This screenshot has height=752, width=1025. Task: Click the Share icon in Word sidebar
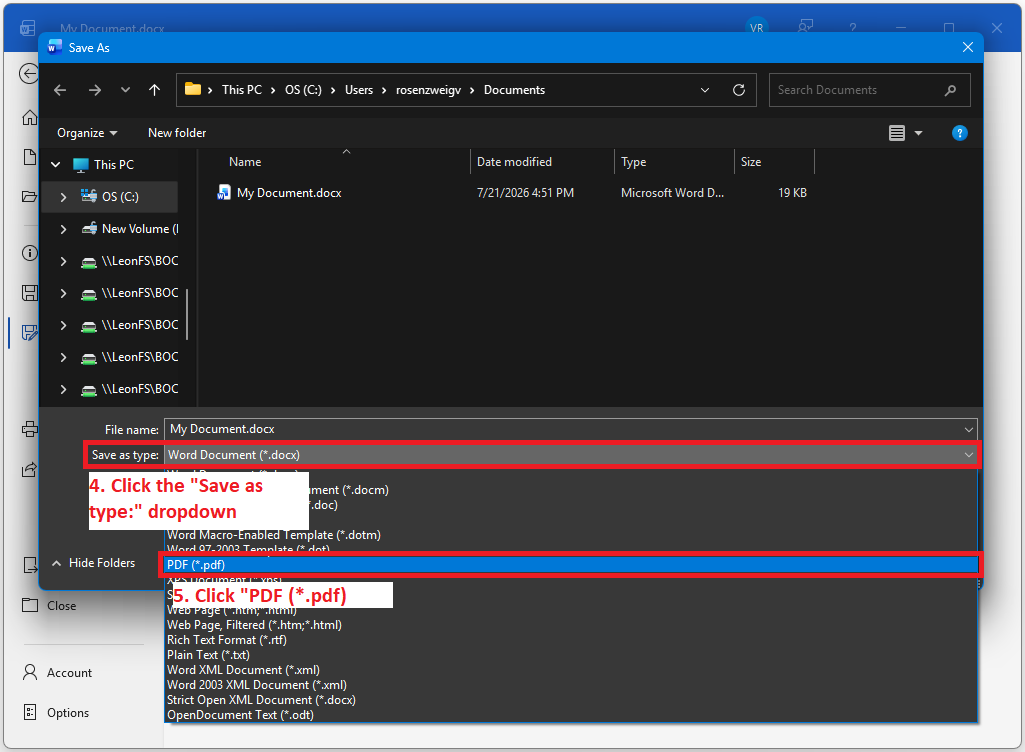click(x=29, y=470)
